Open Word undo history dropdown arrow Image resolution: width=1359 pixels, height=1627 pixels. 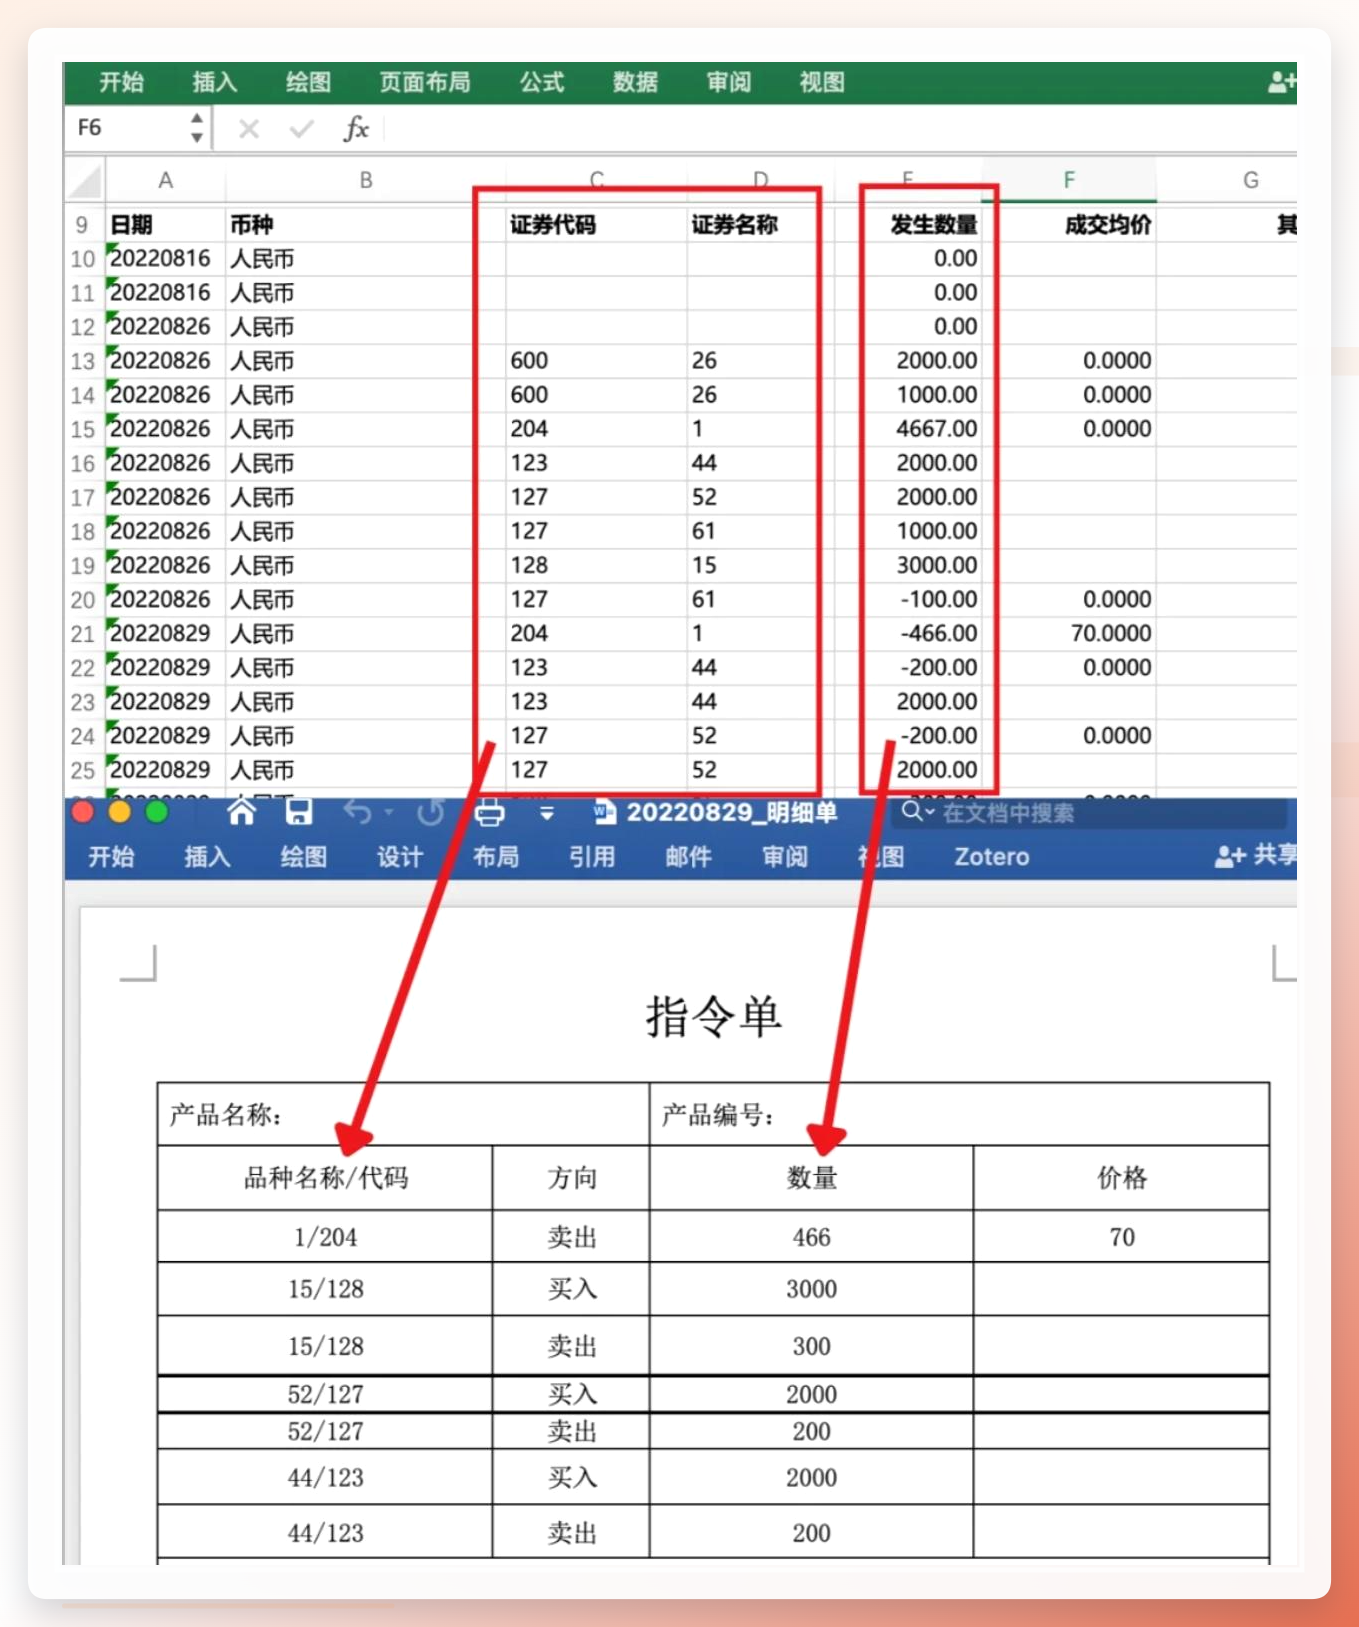click(x=389, y=812)
